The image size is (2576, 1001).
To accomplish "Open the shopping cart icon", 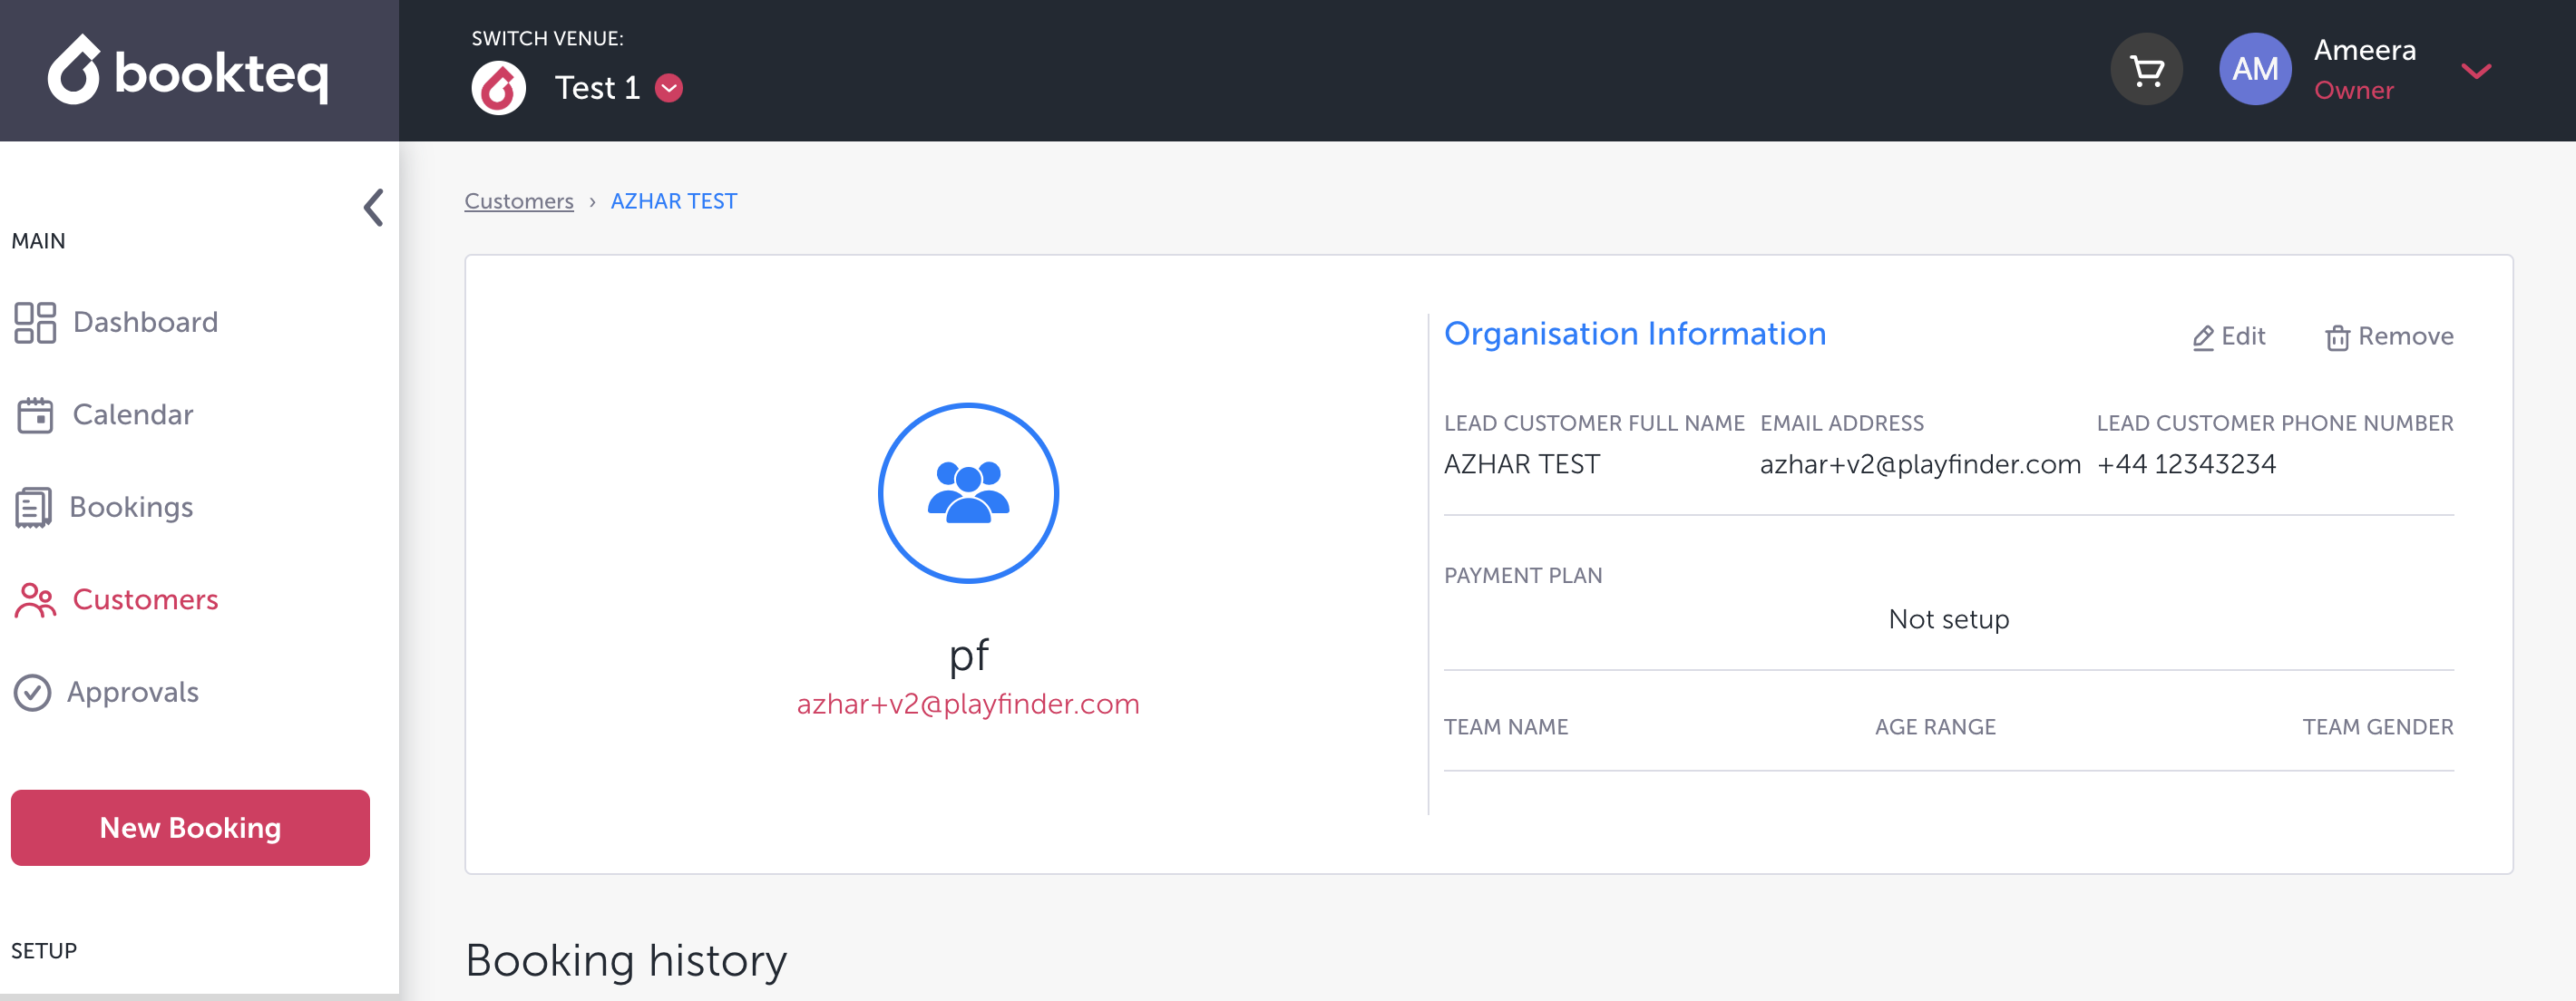I will coord(2146,70).
